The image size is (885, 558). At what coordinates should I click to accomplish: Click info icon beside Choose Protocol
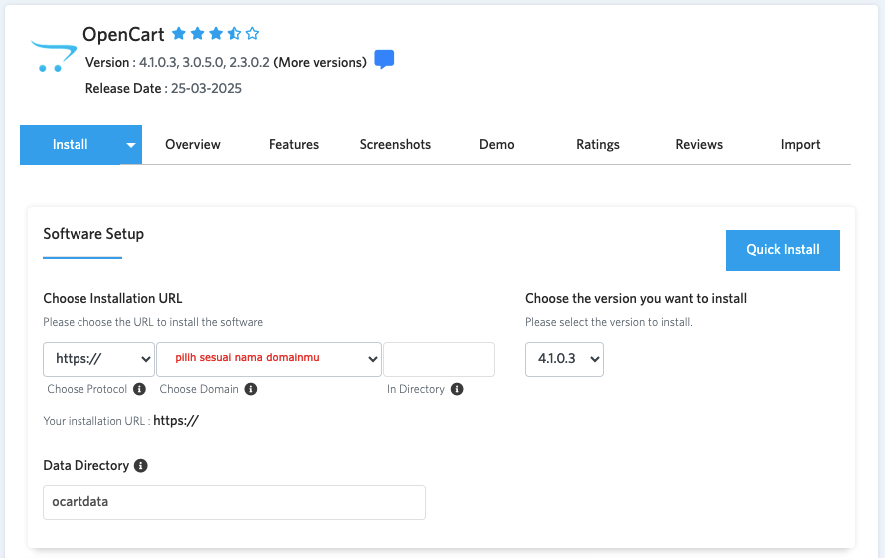tap(139, 389)
